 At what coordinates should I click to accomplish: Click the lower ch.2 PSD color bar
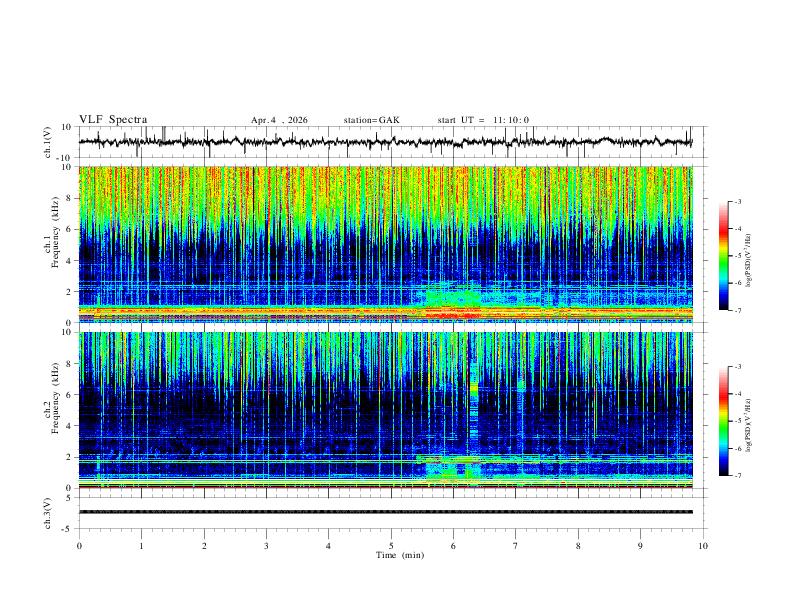pos(724,421)
